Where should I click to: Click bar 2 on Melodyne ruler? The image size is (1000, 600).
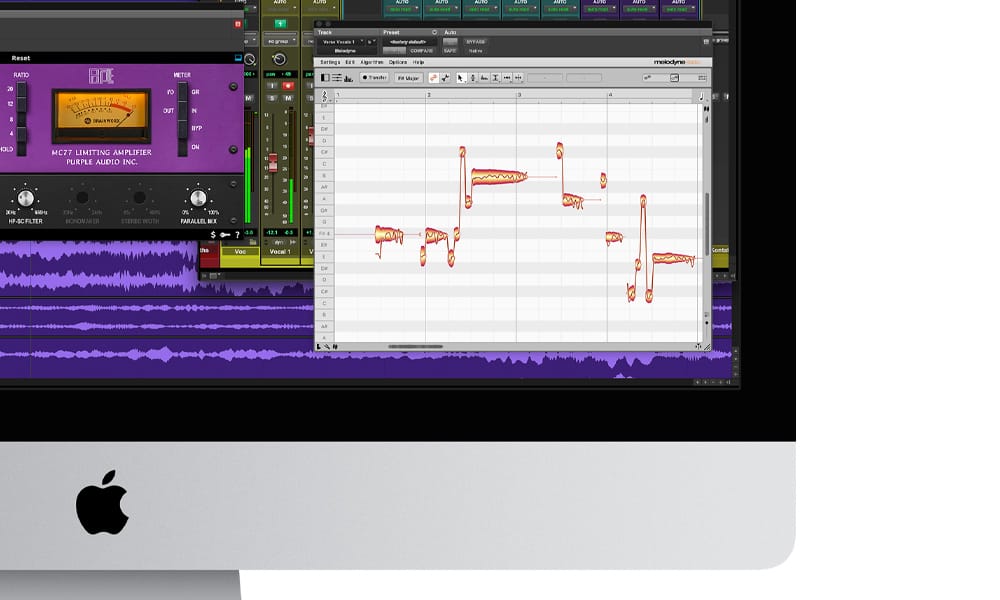(x=429, y=95)
